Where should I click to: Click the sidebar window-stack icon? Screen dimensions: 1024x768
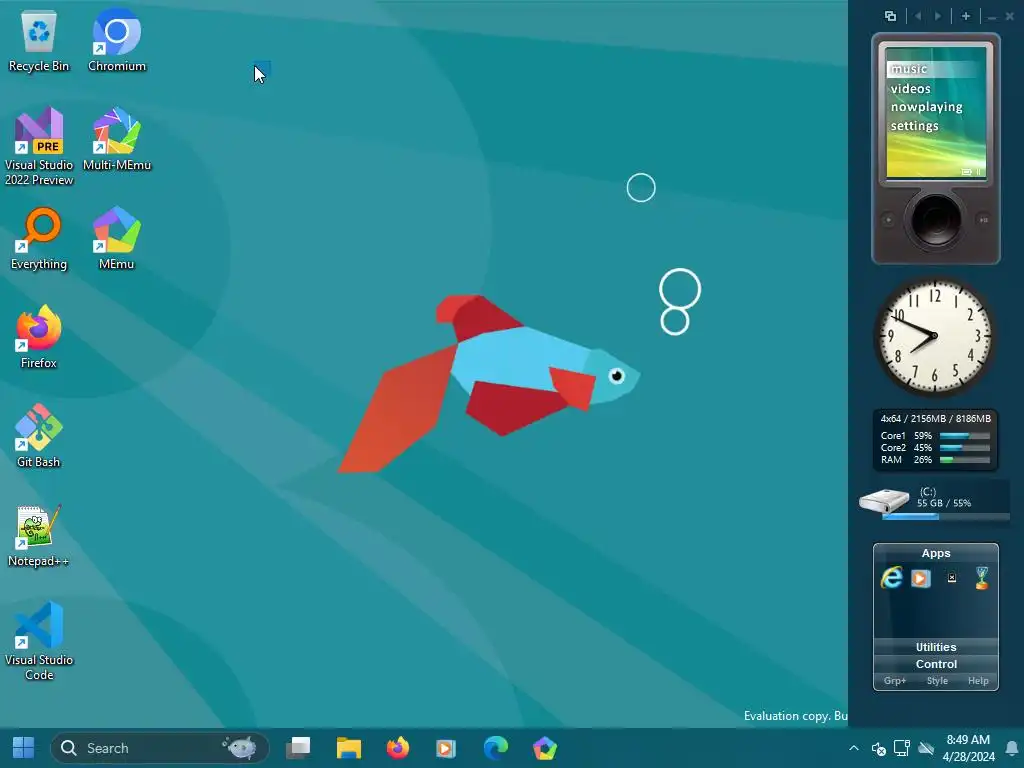click(890, 16)
